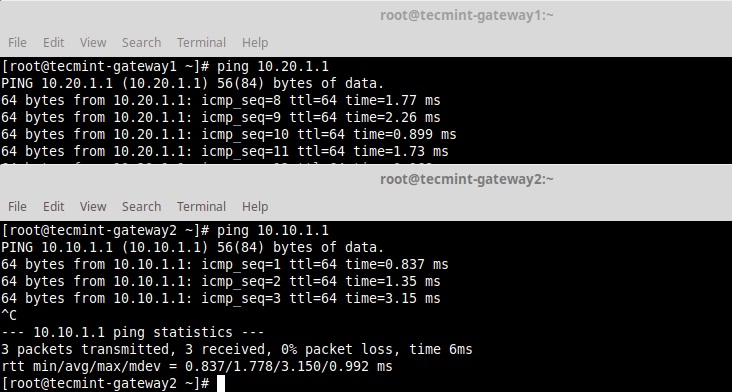Click the root@tecmint-gateway1 window title
This screenshot has height=392, width=732.
466,15
